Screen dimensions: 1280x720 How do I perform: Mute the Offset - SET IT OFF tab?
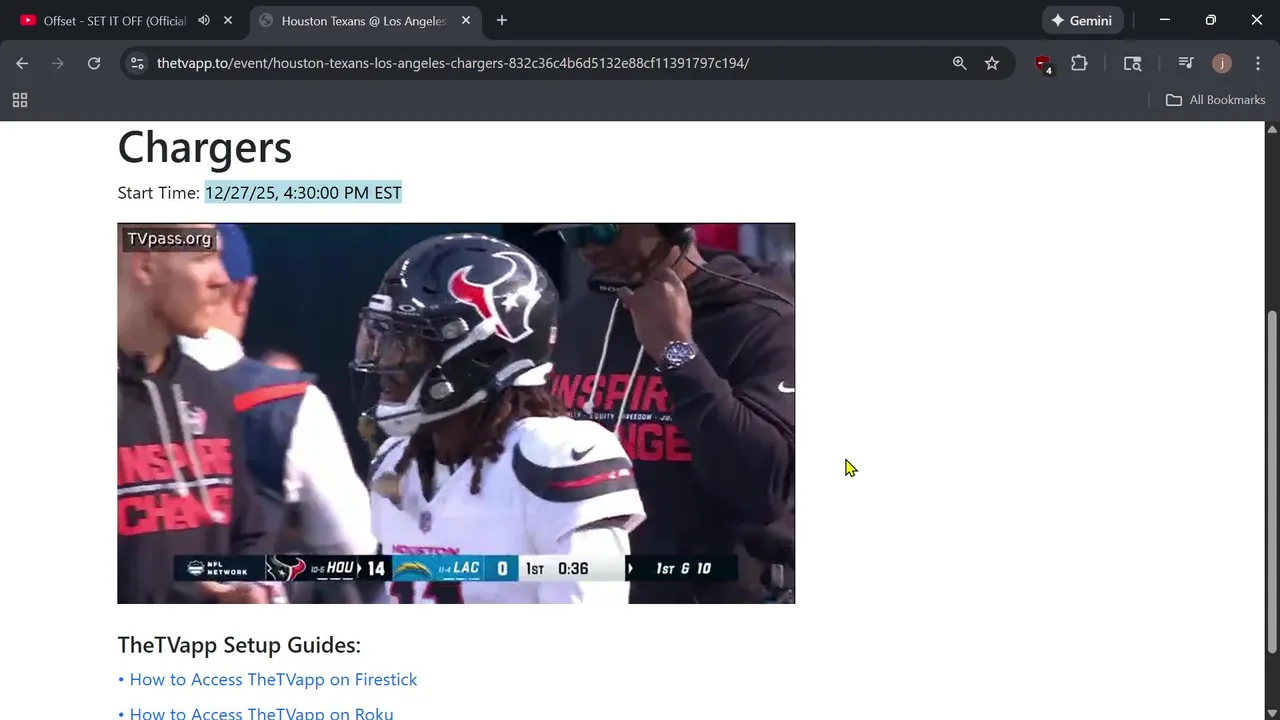(204, 20)
